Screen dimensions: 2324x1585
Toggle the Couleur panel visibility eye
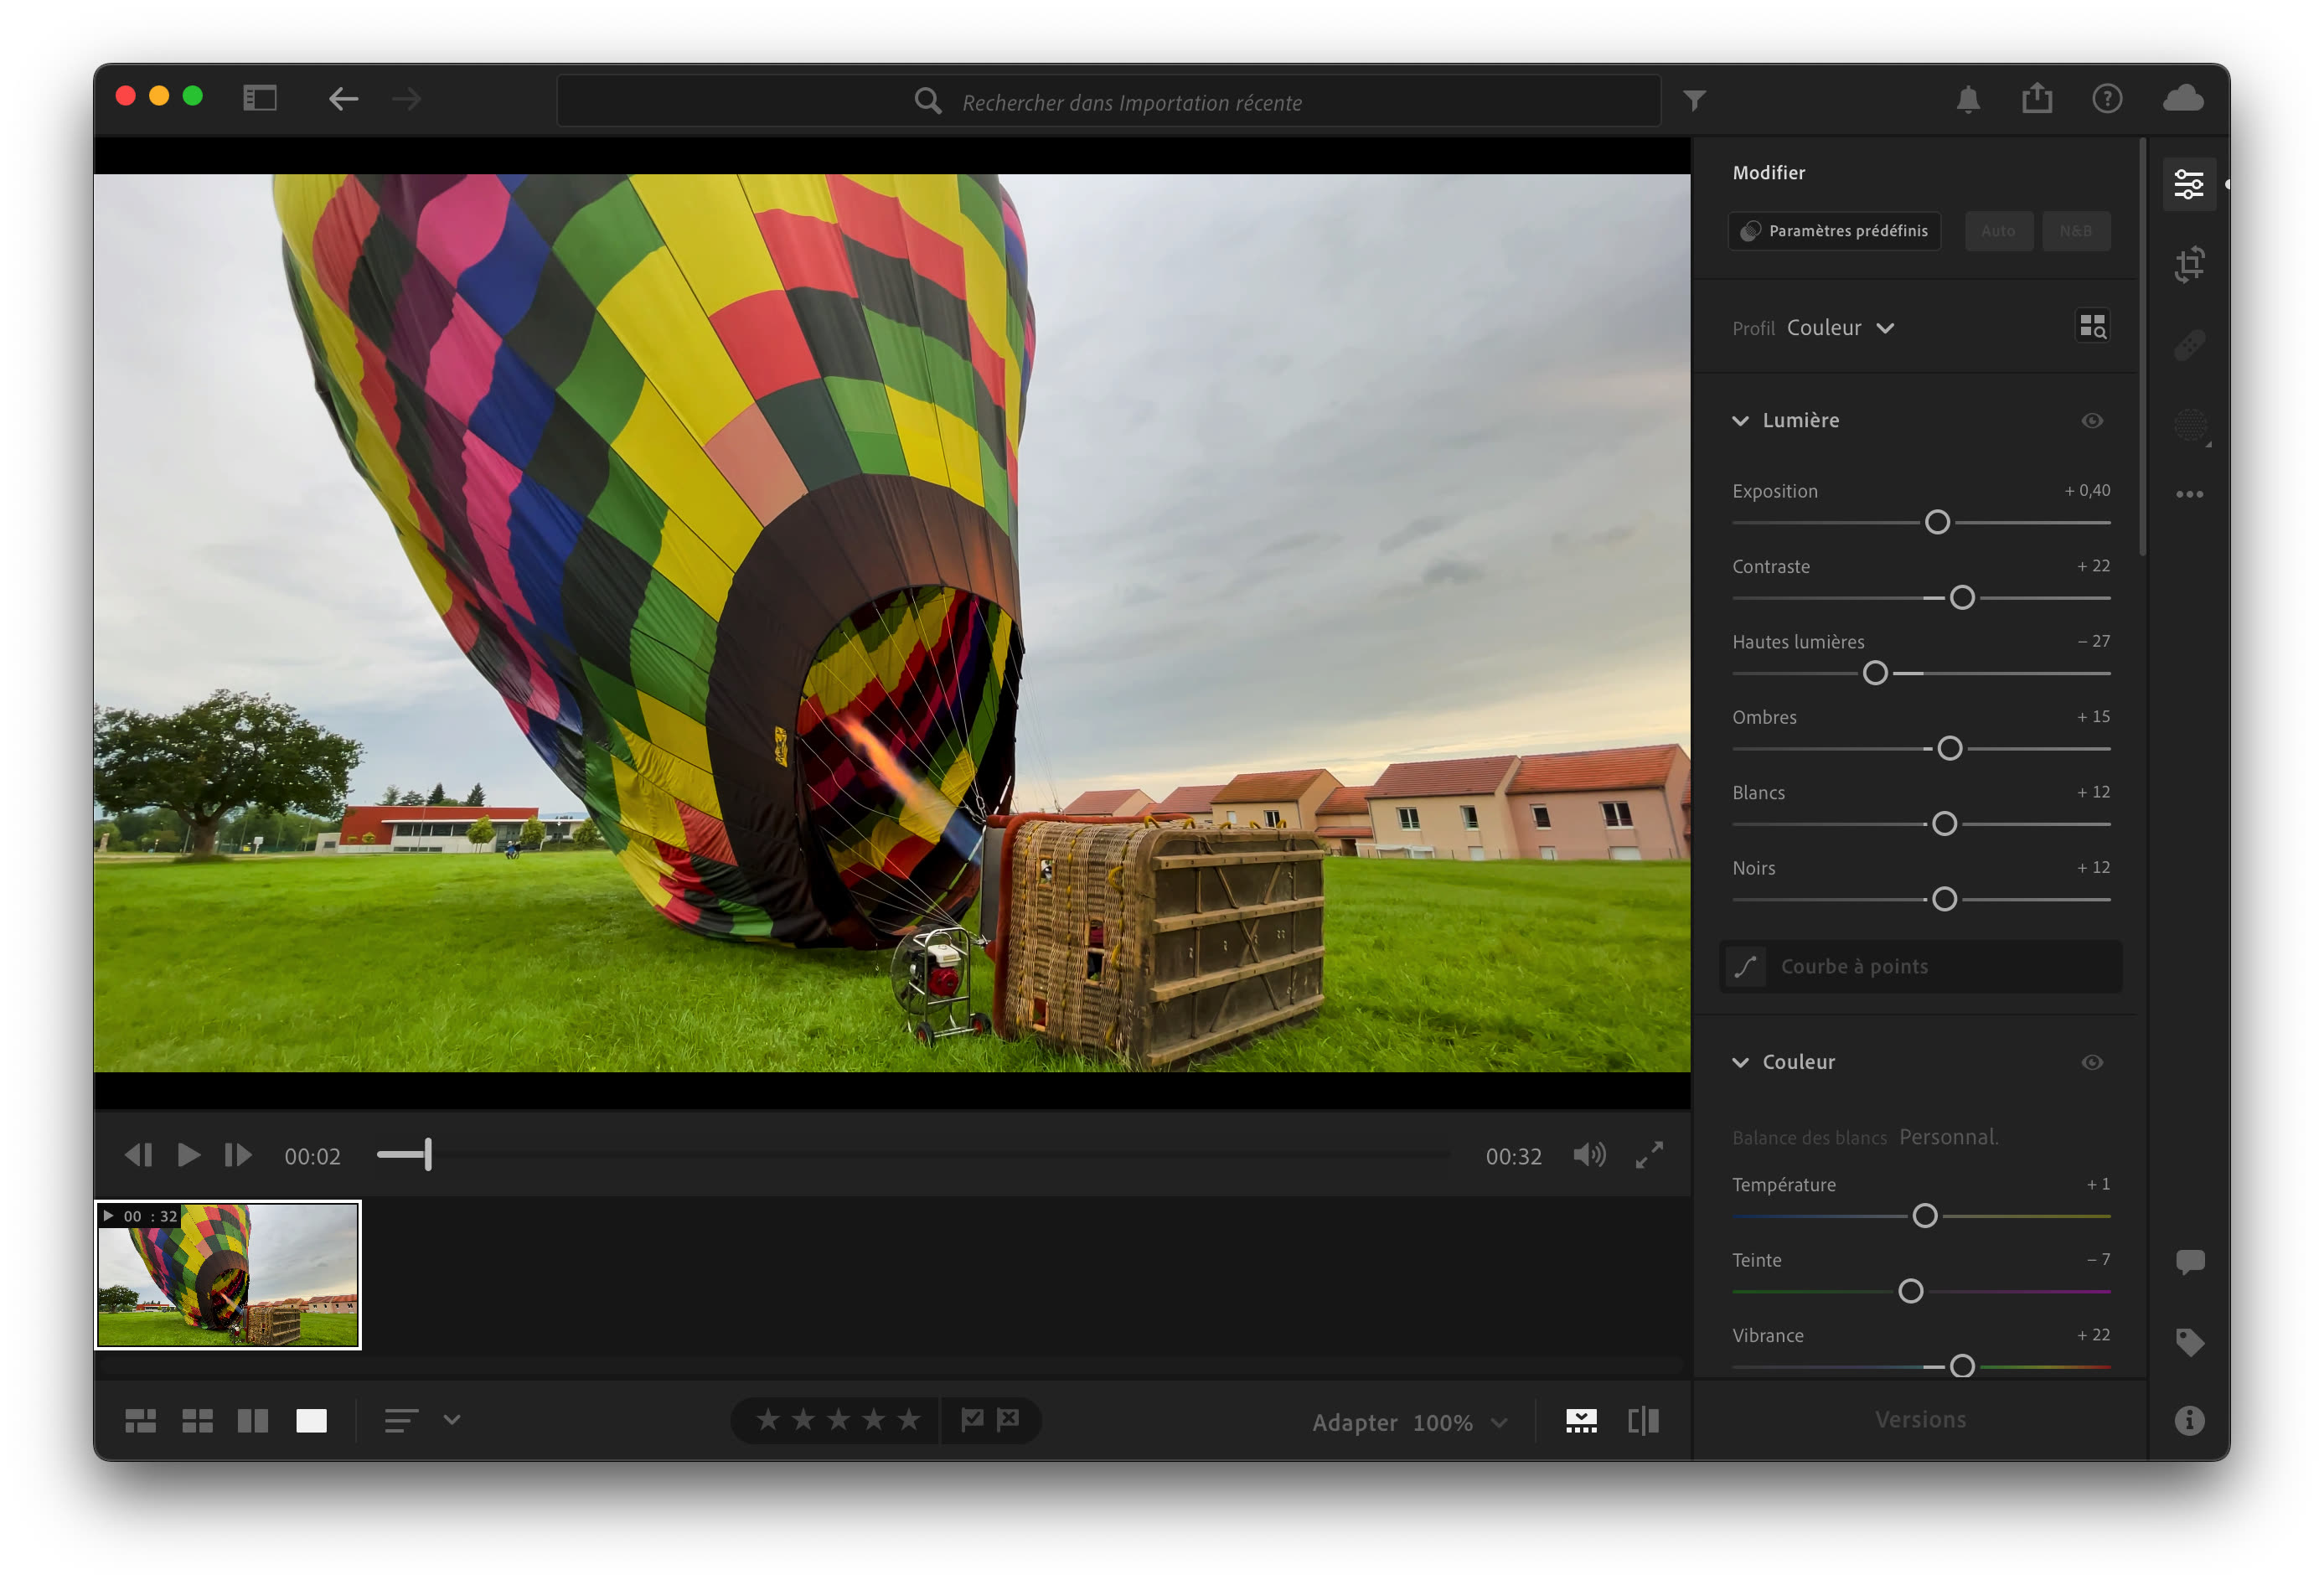[x=2093, y=1062]
